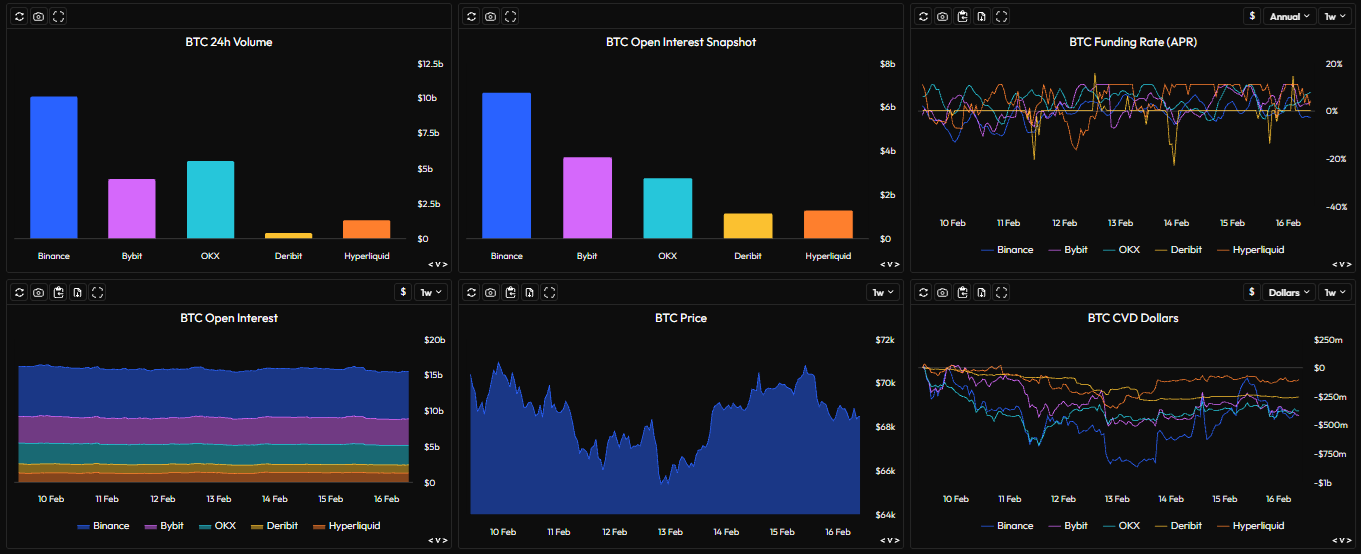Open the 1w timeframe dropdown on BTC Price
The image size is (1361, 554).
click(x=883, y=292)
